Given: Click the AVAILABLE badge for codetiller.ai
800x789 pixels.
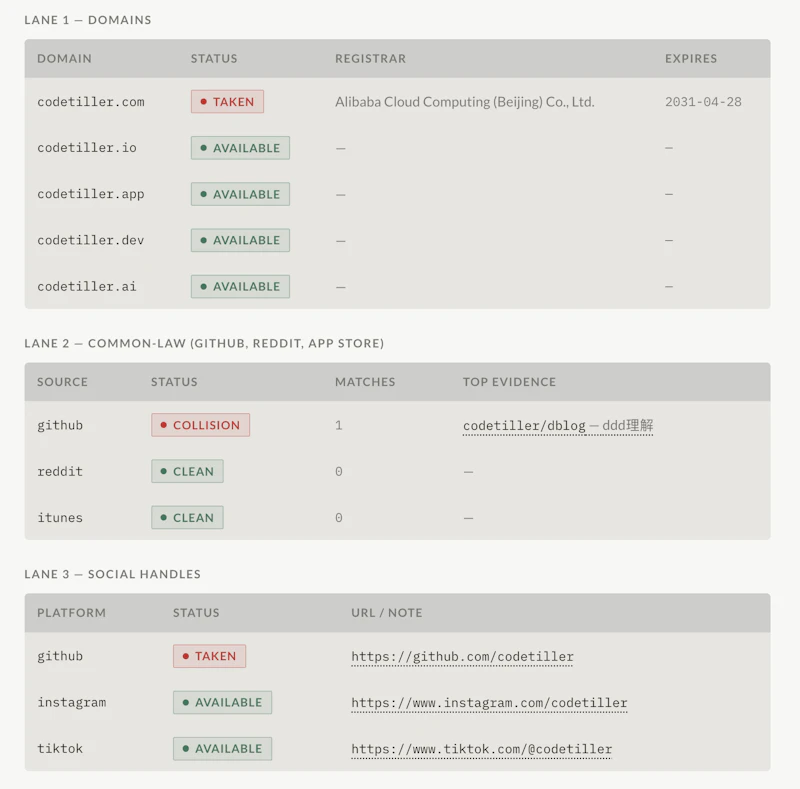Looking at the screenshot, I should (240, 286).
